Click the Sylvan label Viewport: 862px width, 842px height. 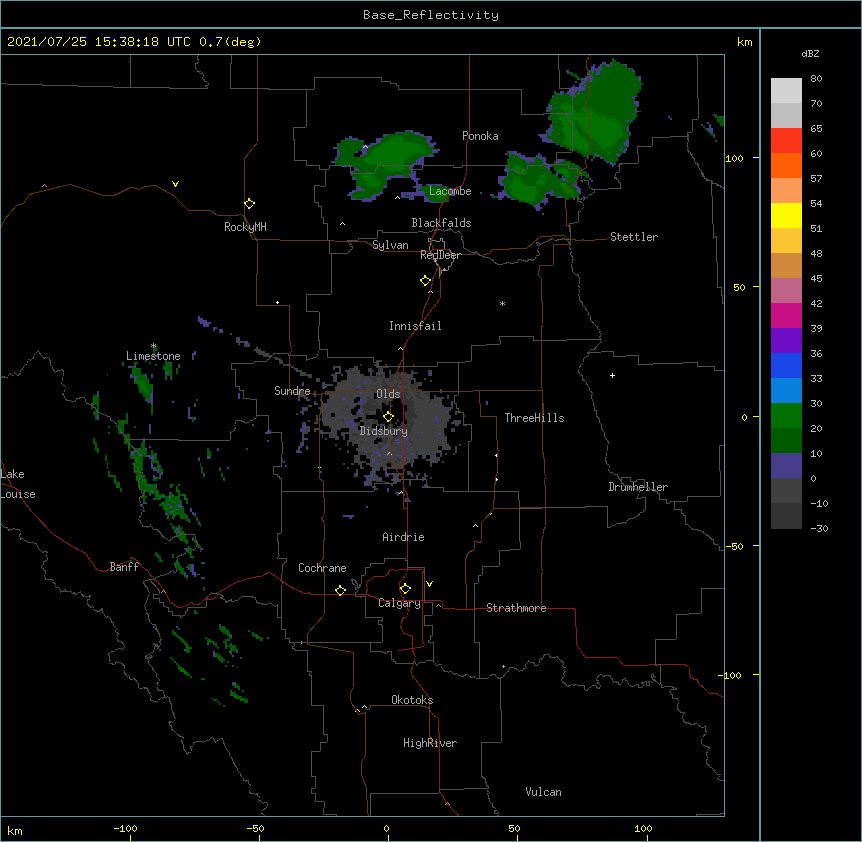390,245
